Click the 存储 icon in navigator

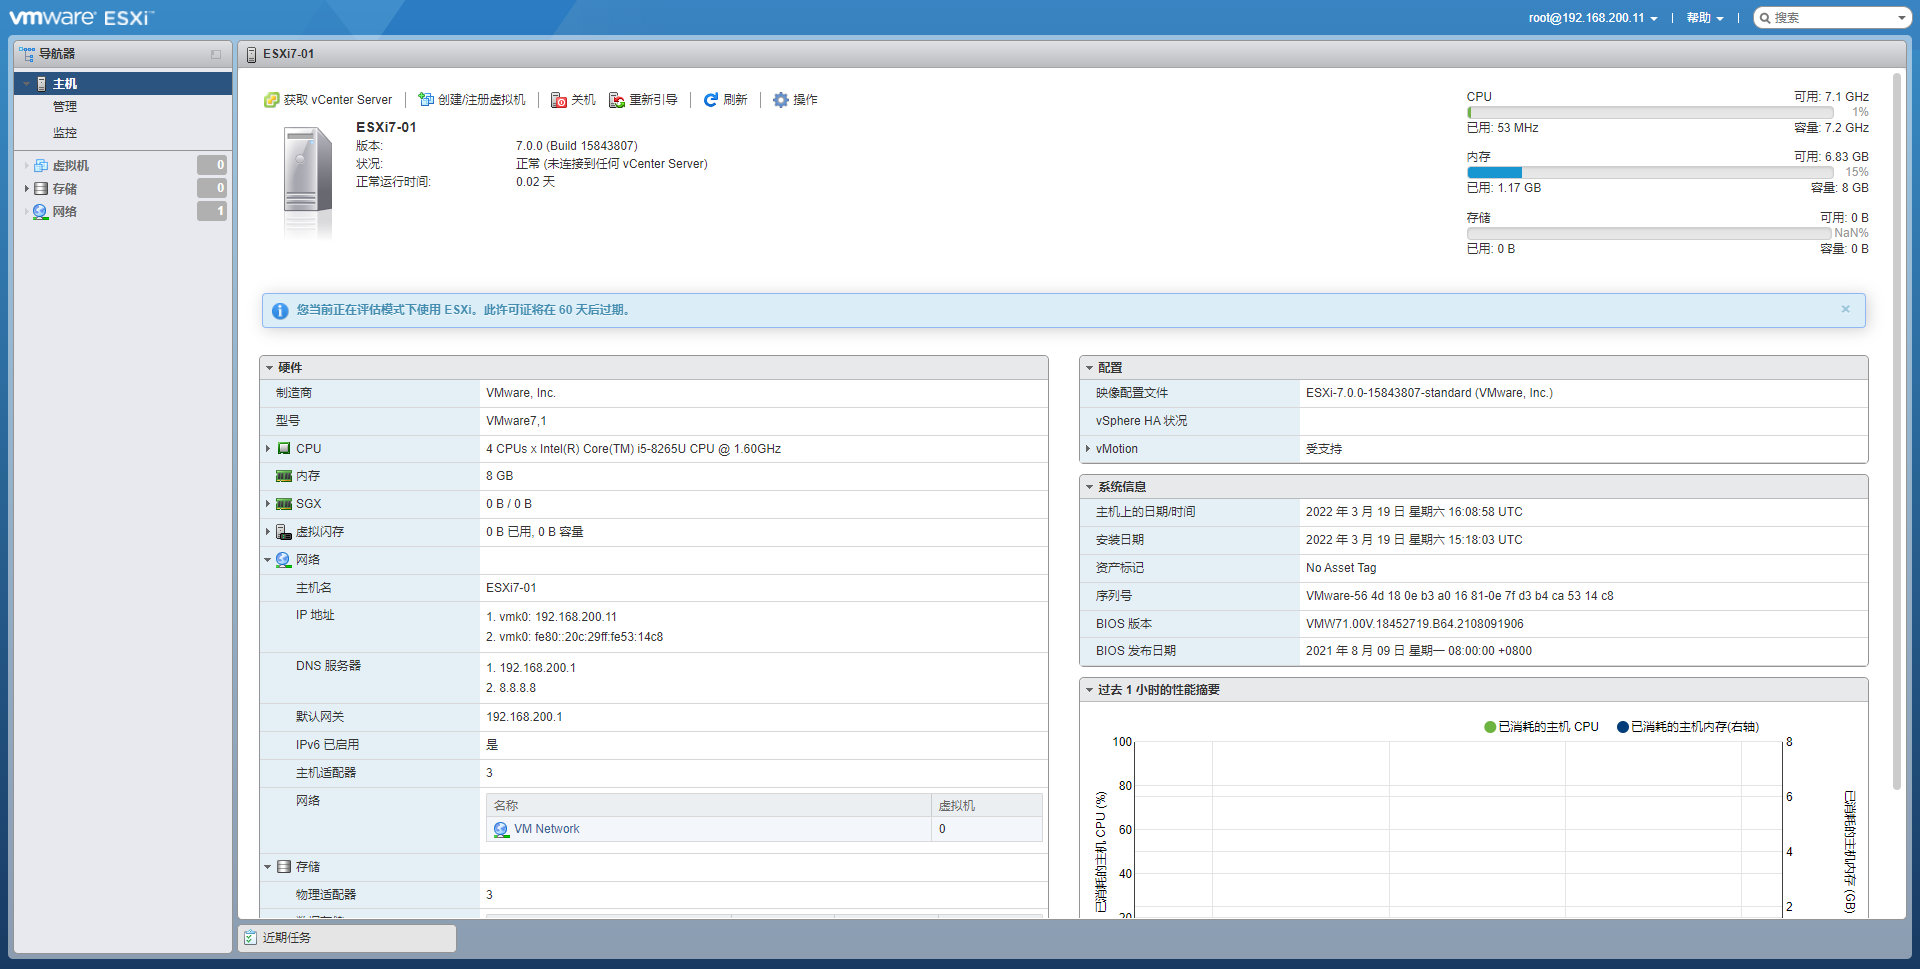(x=41, y=189)
